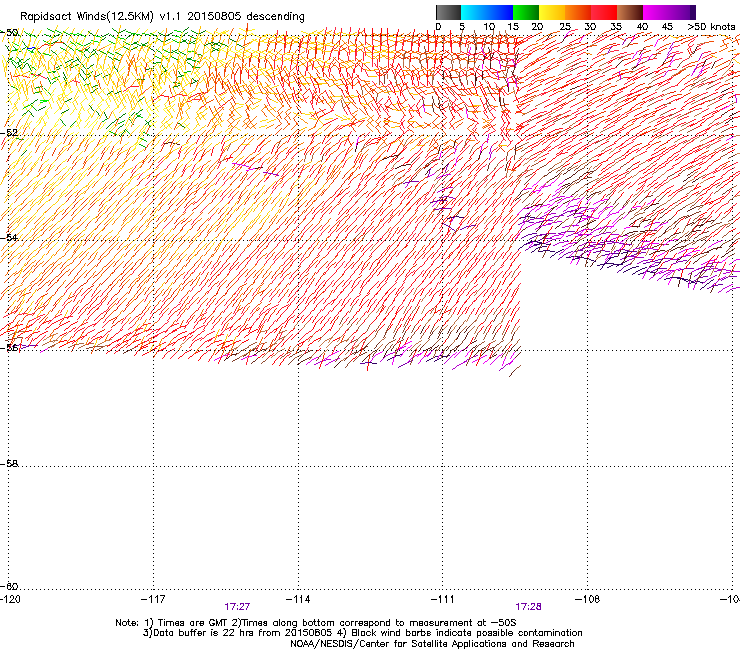Image resolution: width=740 pixels, height=650 pixels.
Task: Click the legend scale label "35"
Action: [x=616, y=26]
